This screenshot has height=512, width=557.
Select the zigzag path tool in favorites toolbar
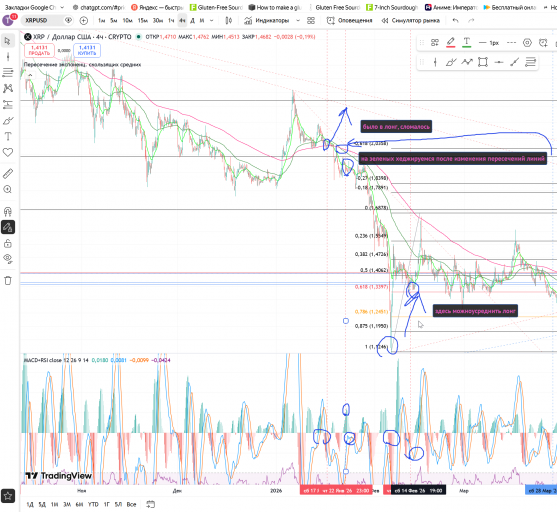pos(467,63)
